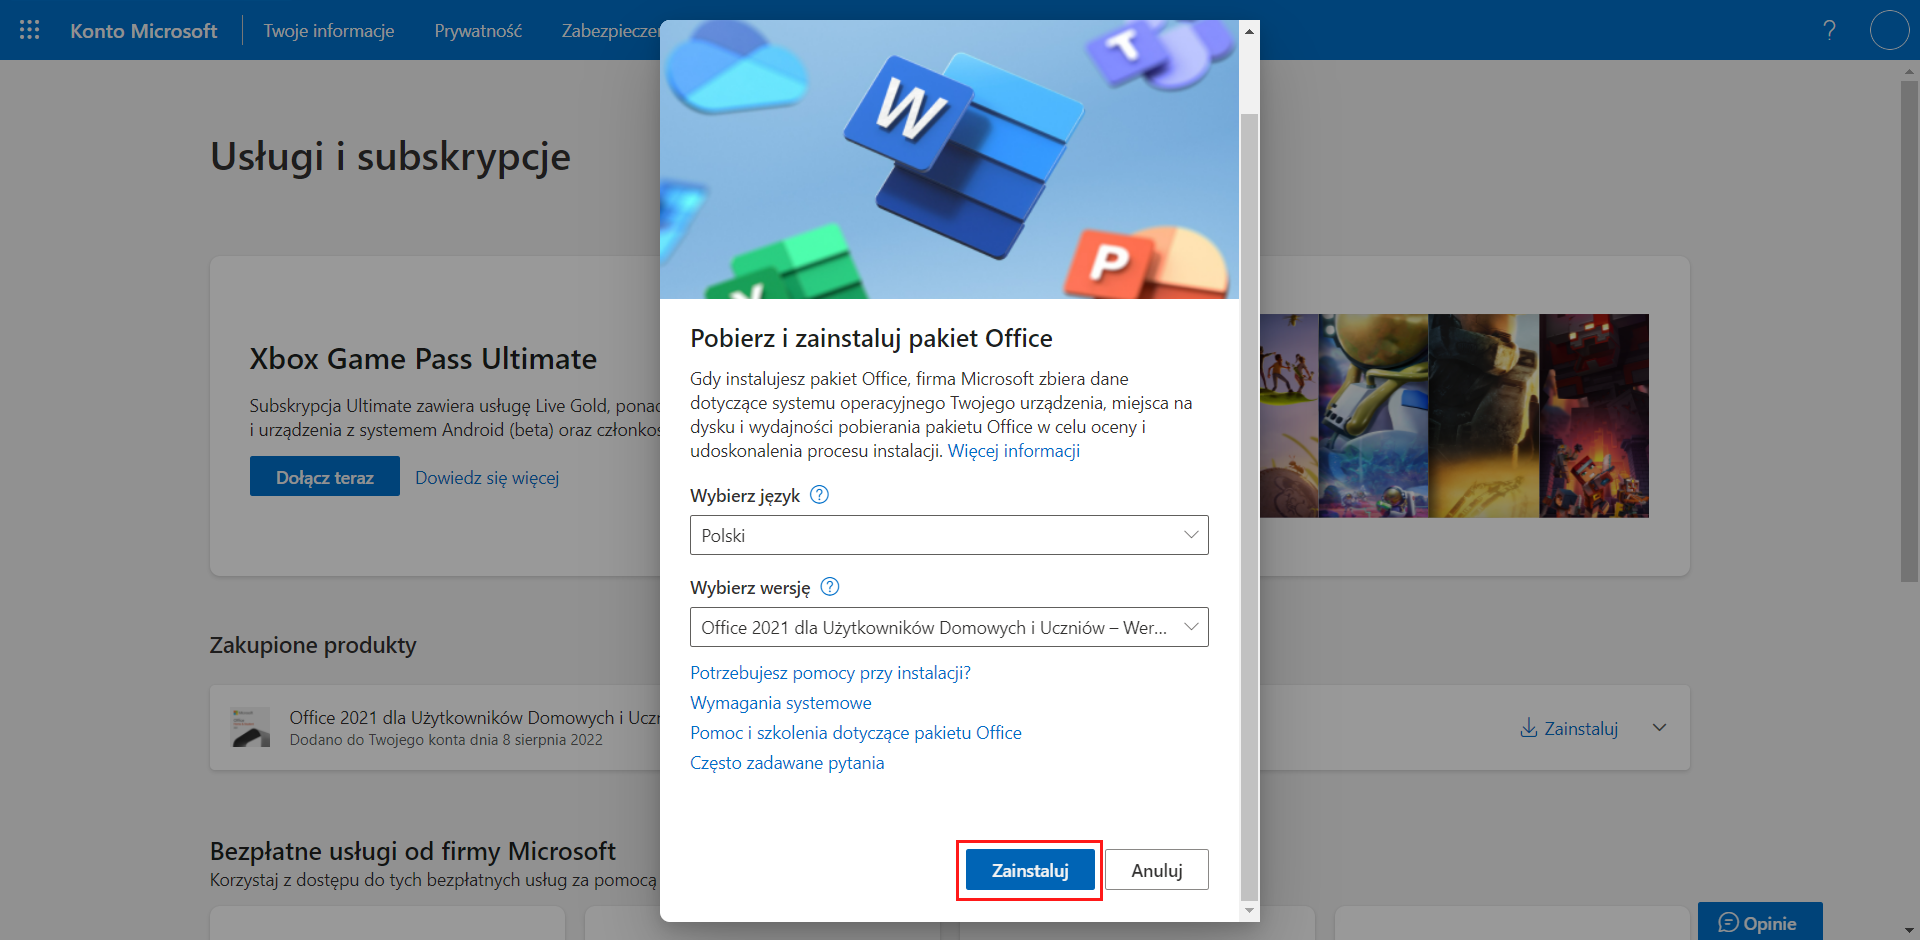Show language selection help tooltip icon

coord(819,494)
